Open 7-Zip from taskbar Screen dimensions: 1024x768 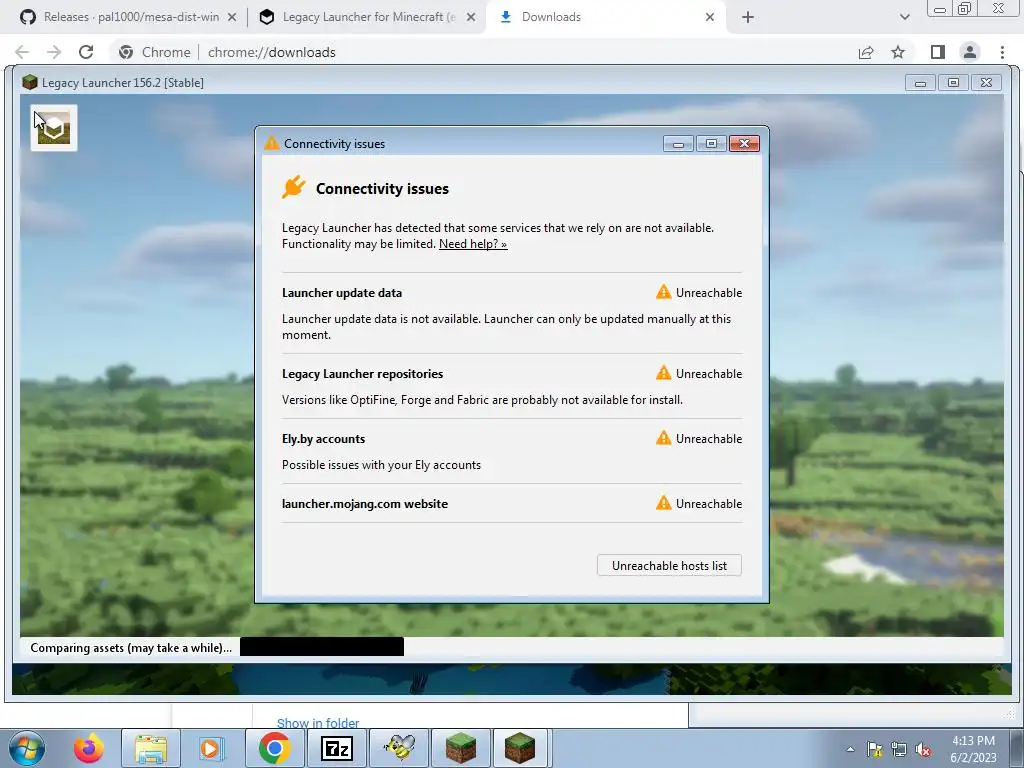(337, 748)
